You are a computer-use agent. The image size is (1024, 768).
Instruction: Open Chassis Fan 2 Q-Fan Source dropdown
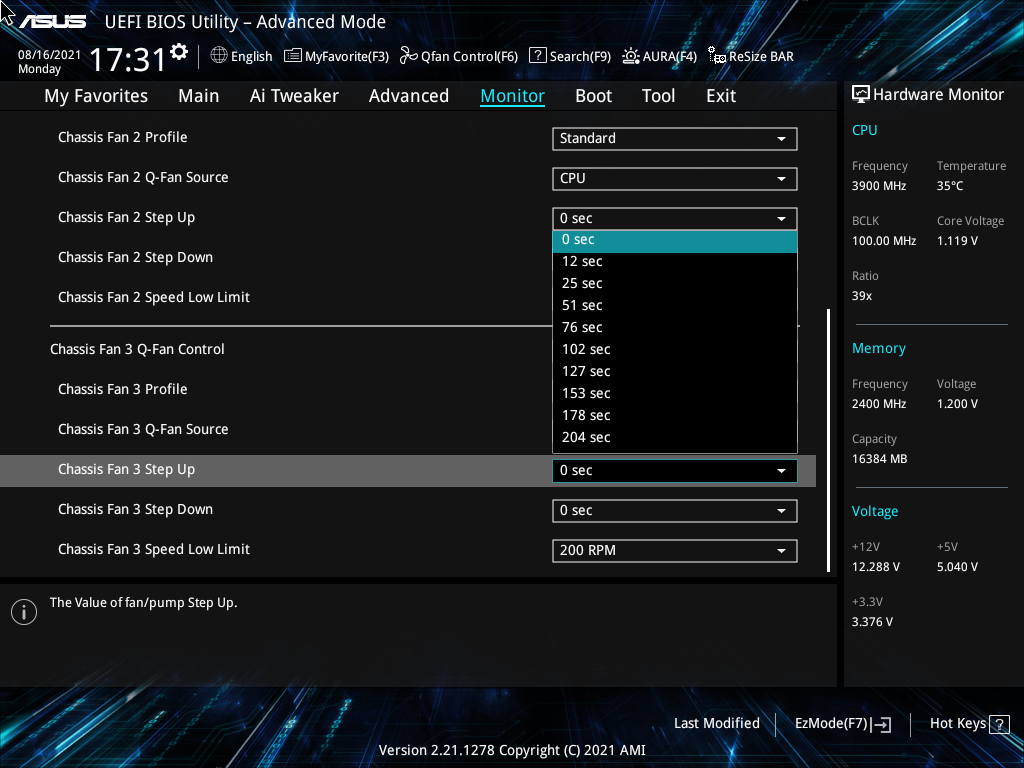coord(675,178)
